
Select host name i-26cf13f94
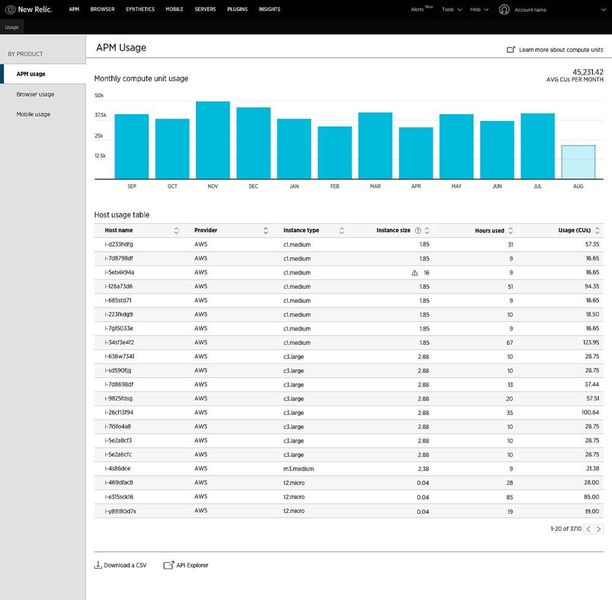tap(119, 413)
